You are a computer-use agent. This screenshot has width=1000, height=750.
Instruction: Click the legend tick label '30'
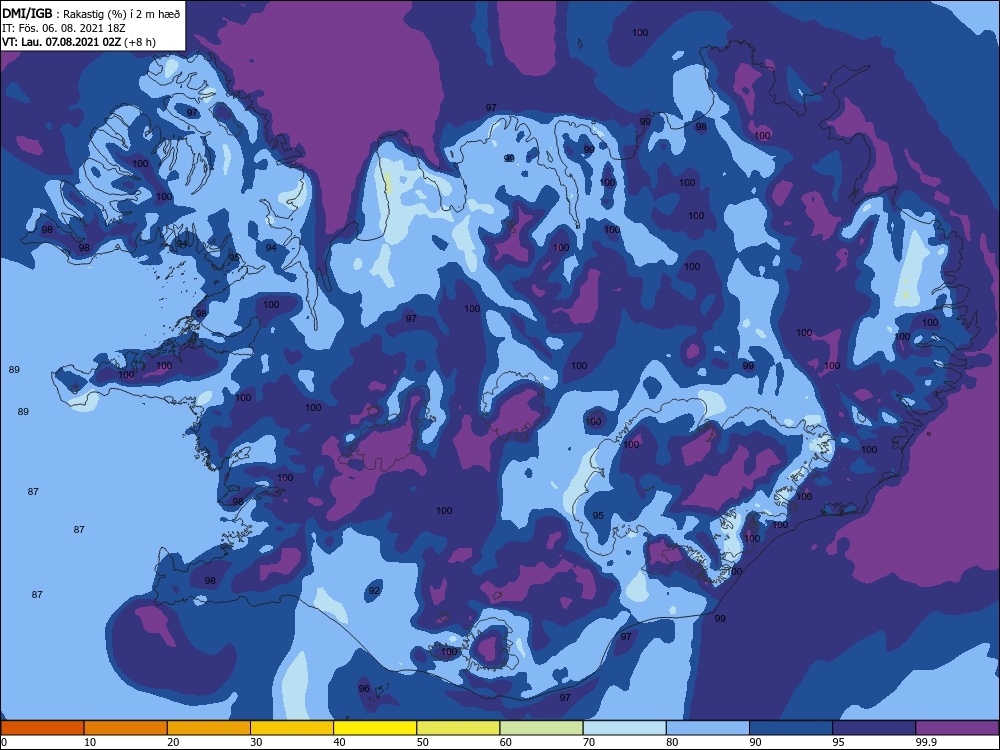[256, 742]
